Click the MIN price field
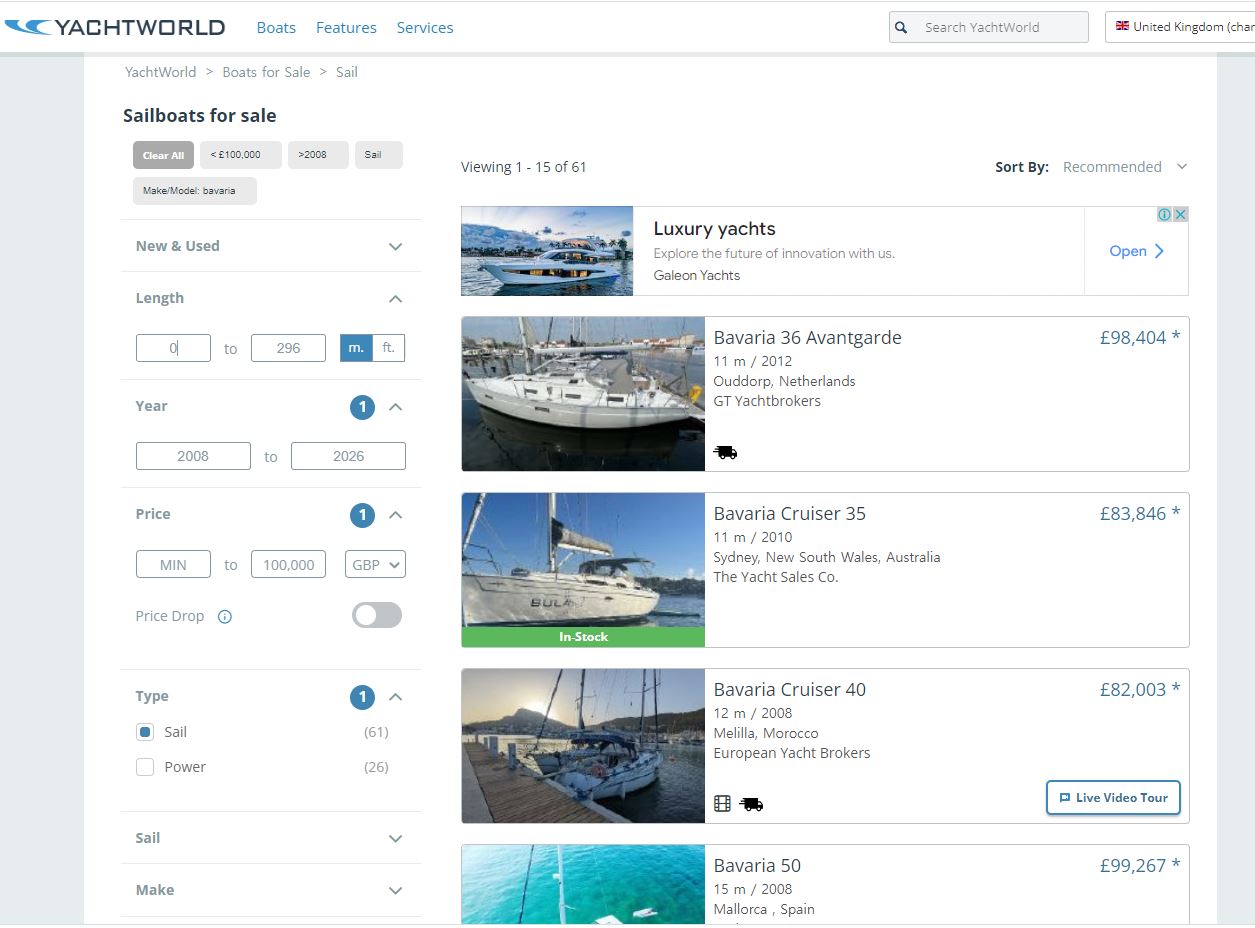1255x928 pixels. click(173, 564)
